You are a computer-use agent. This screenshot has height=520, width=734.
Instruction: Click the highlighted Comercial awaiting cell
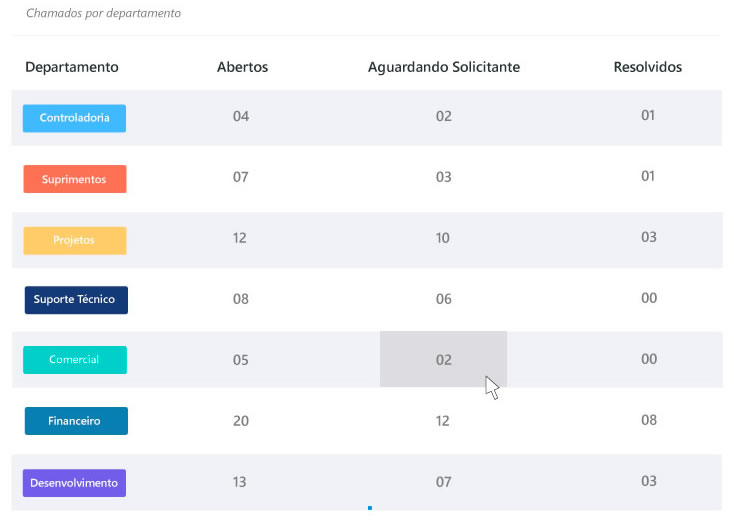[x=444, y=359]
